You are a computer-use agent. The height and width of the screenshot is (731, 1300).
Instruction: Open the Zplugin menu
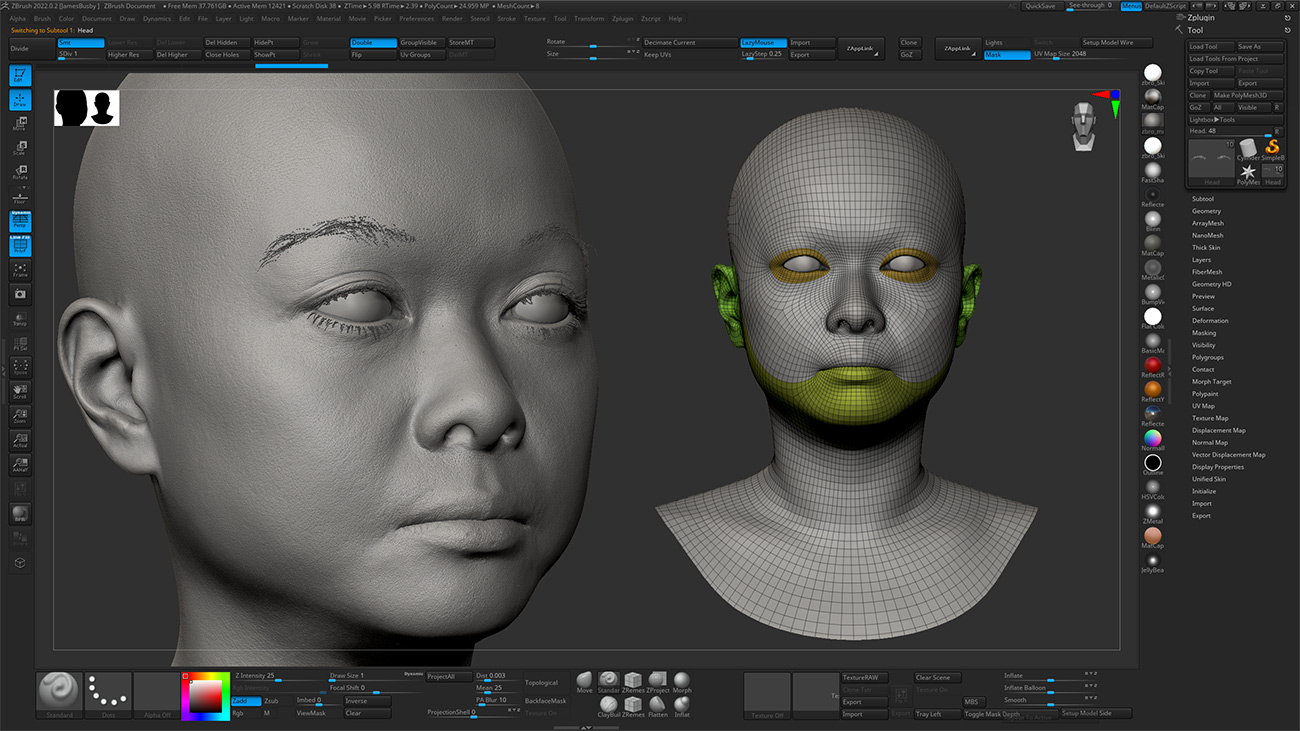(621, 18)
